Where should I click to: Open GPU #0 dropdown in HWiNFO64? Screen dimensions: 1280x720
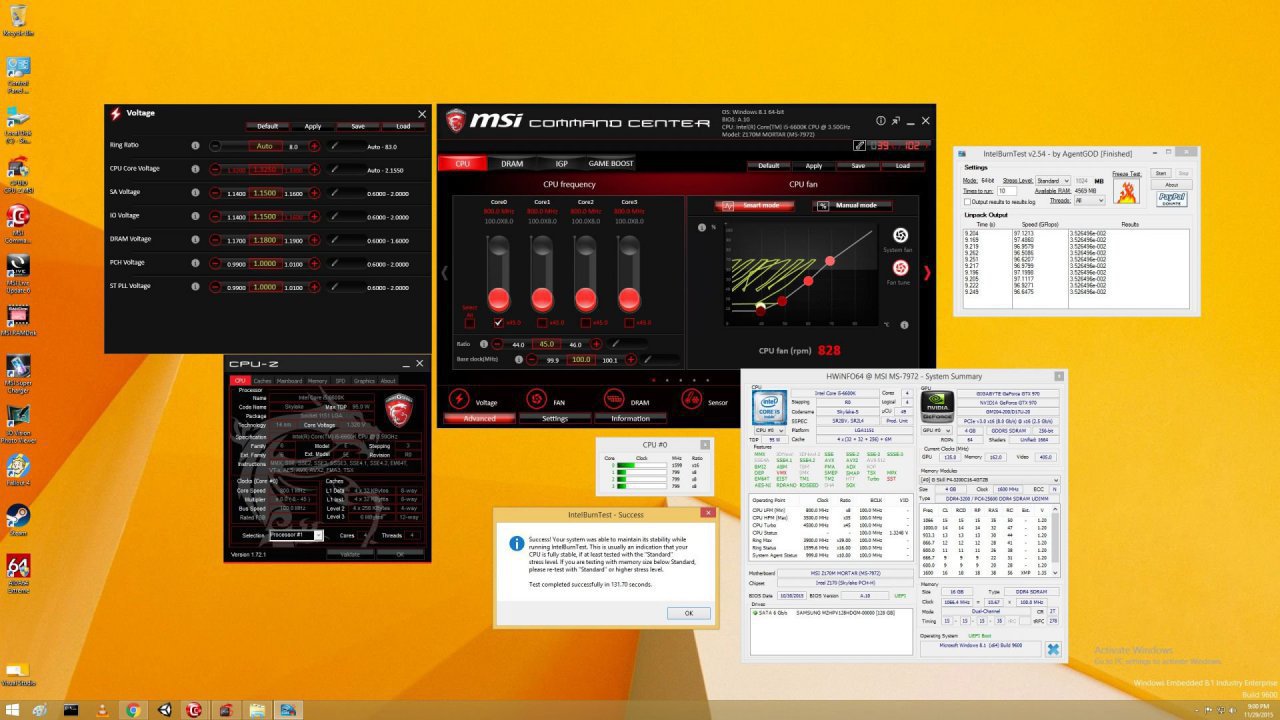click(936, 431)
